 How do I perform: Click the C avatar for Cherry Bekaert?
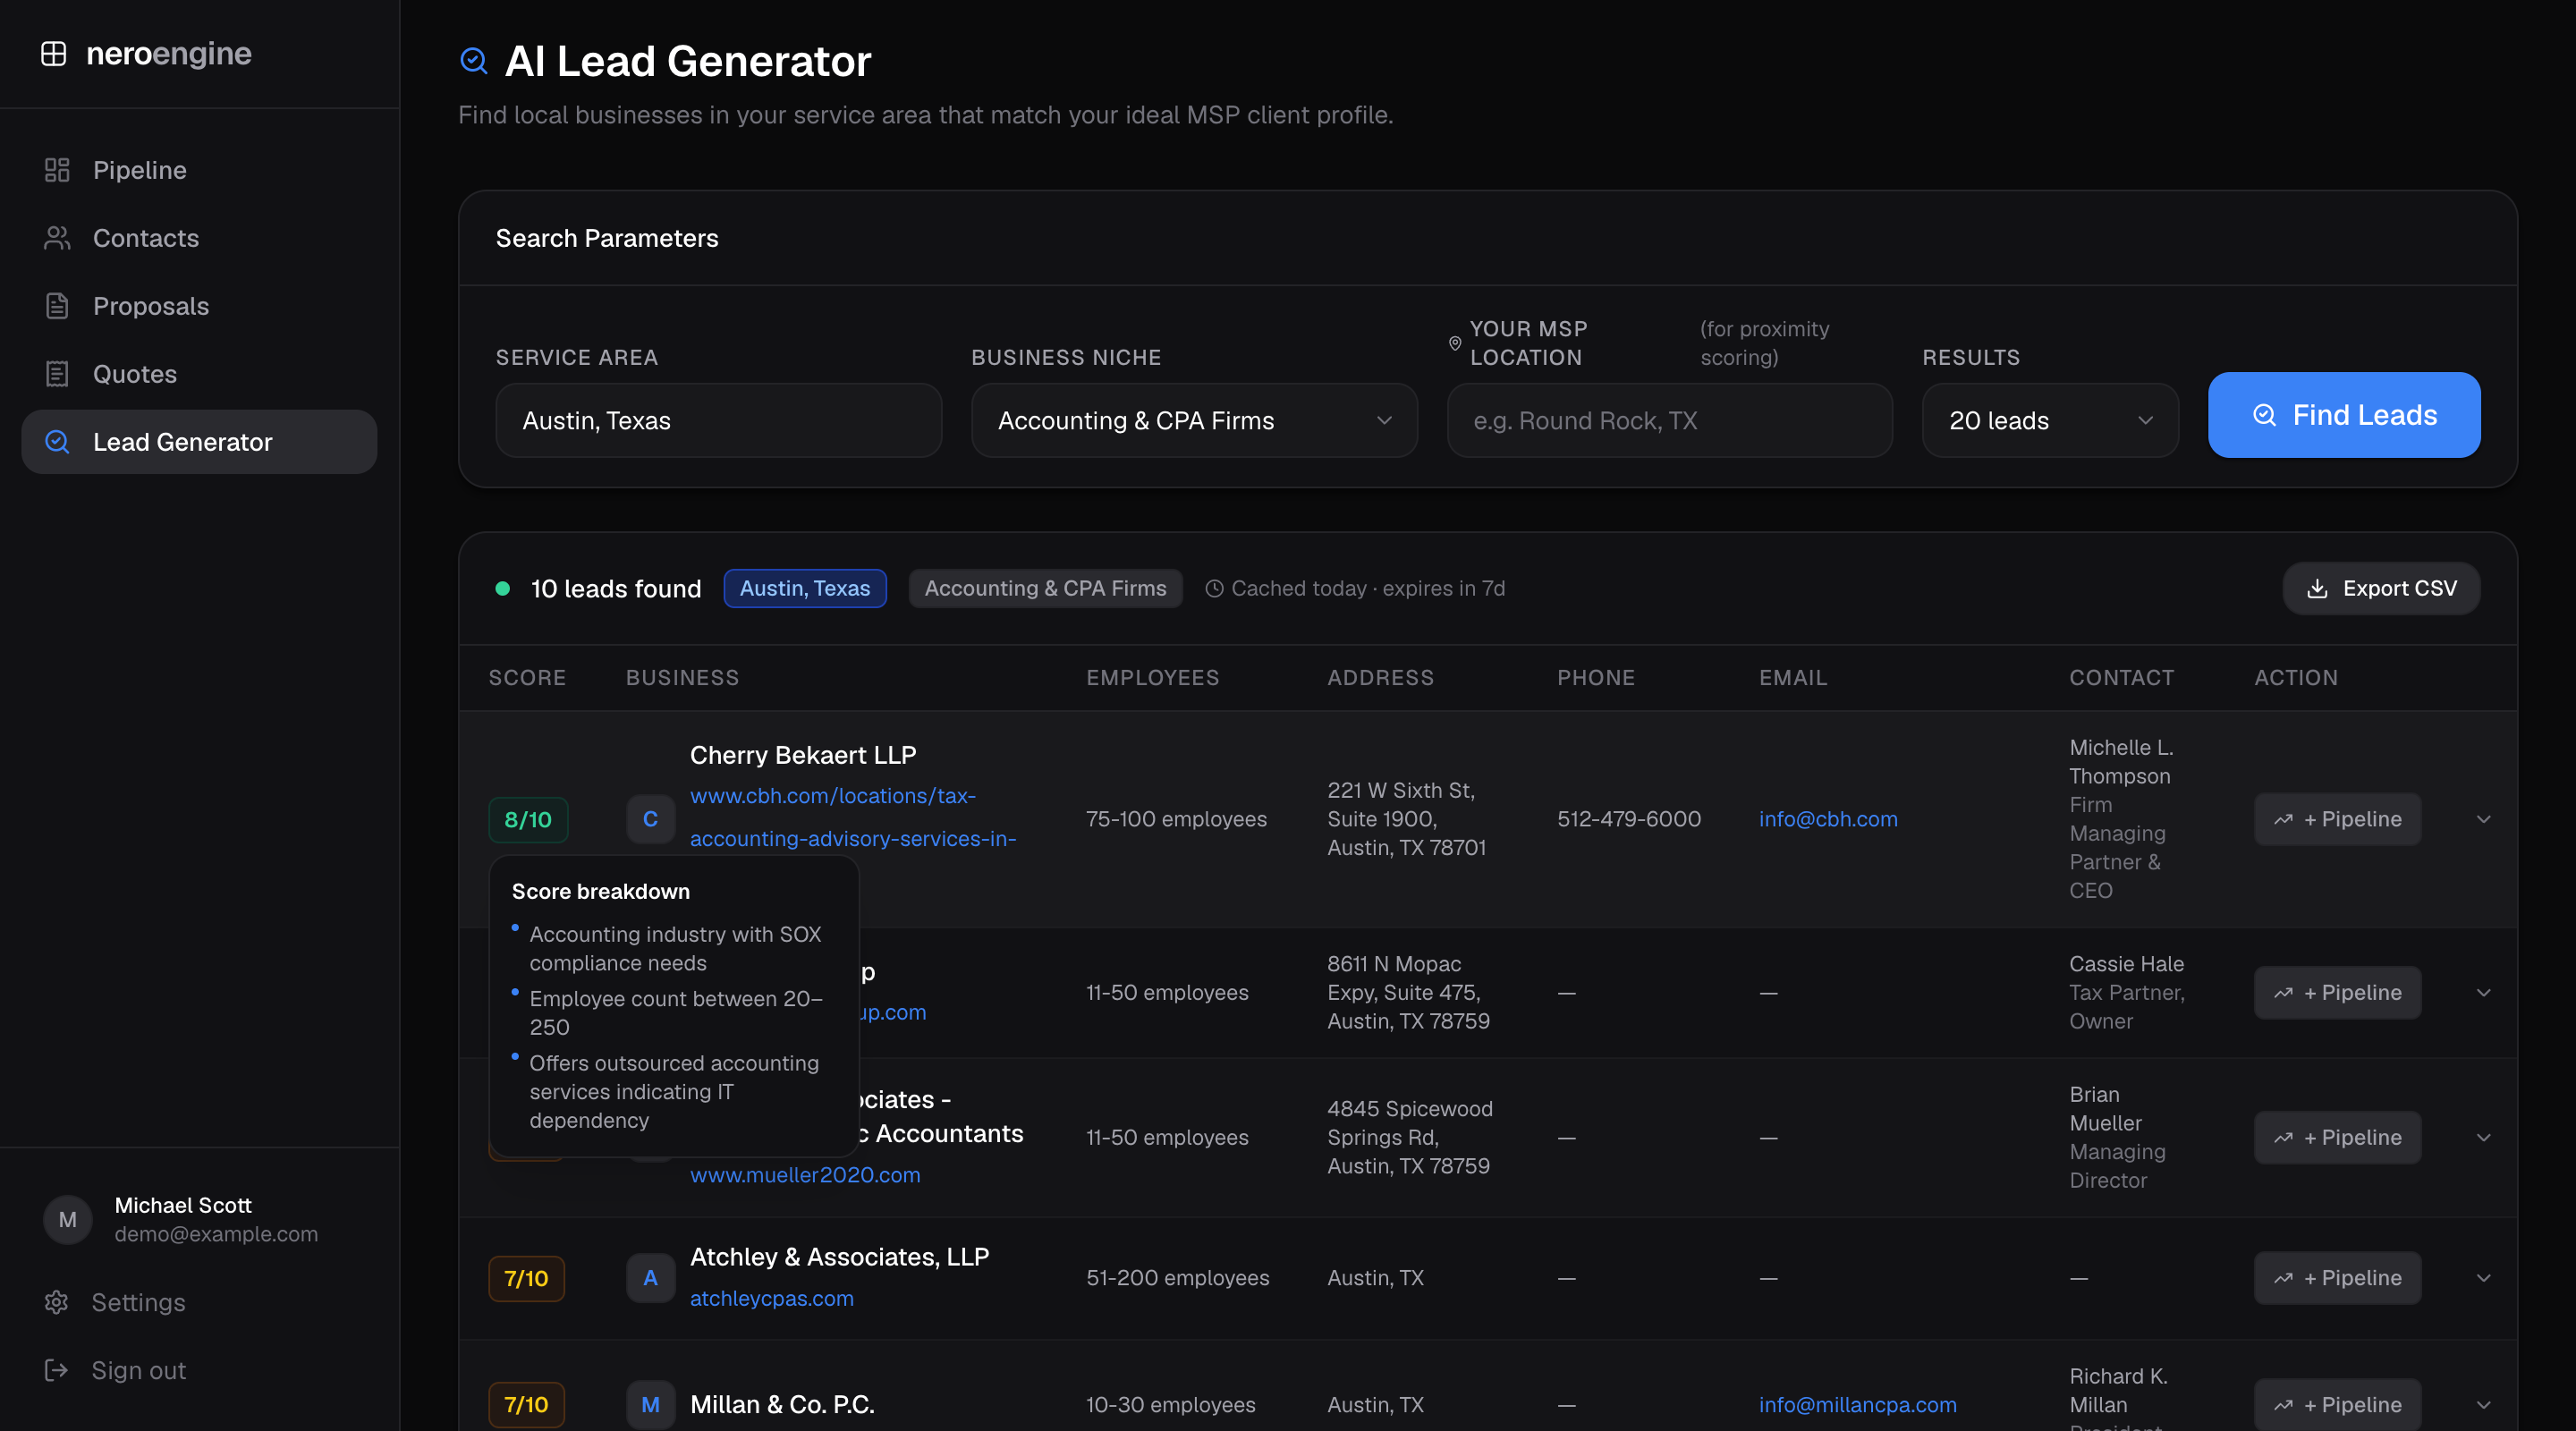pos(650,819)
